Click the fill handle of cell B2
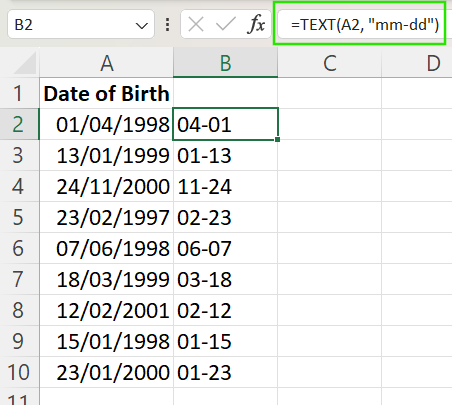452x405 pixels. [x=277, y=139]
